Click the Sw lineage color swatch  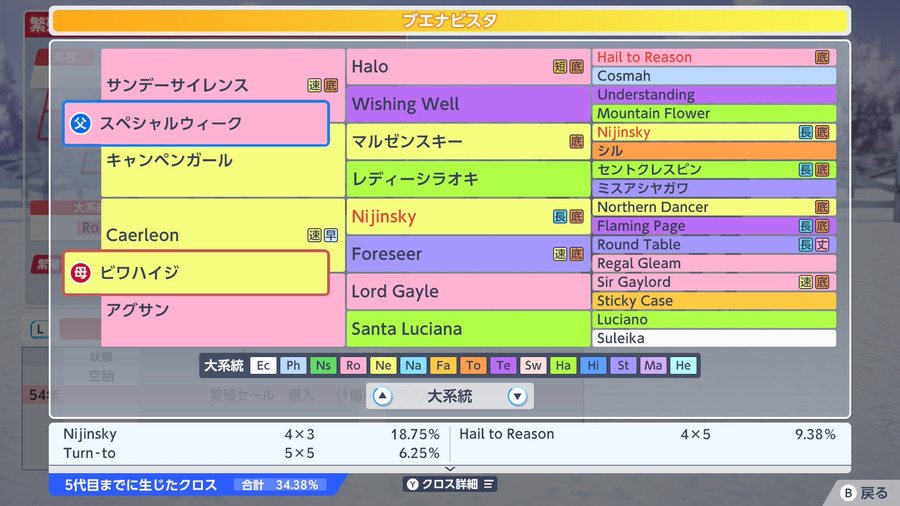[x=533, y=365]
